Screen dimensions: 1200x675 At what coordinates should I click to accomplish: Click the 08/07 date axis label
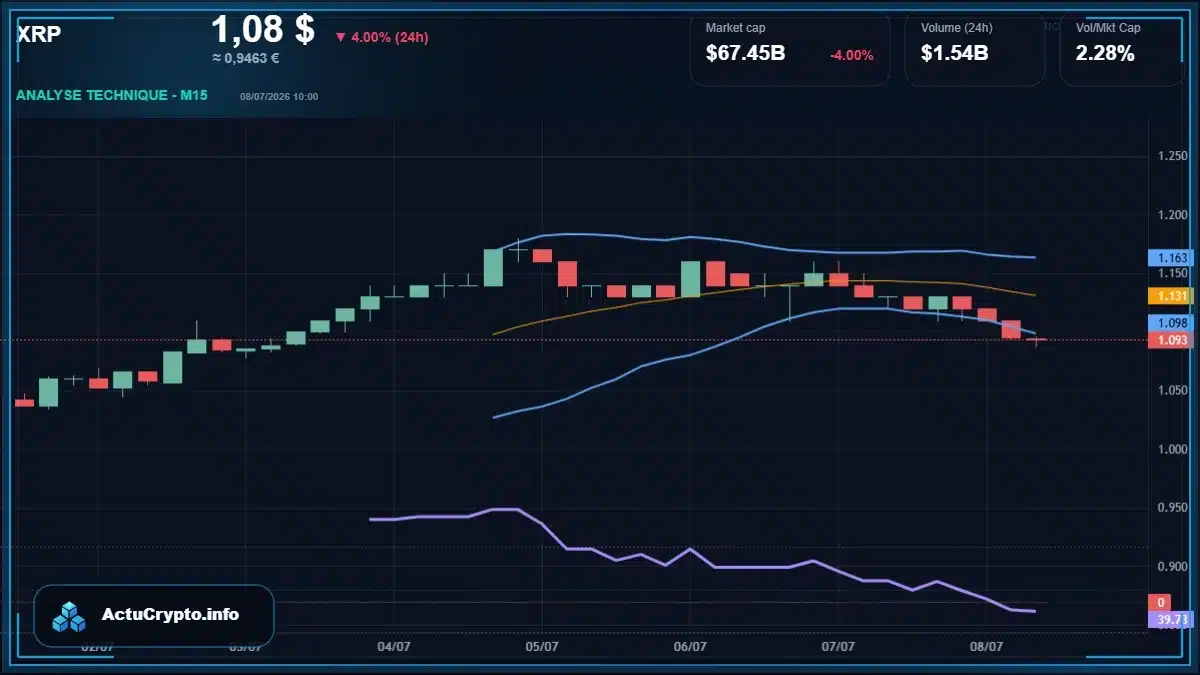click(x=987, y=646)
